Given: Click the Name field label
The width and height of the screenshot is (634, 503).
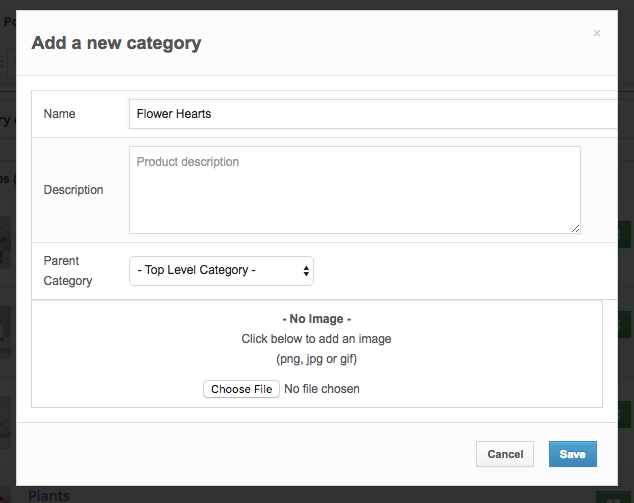Looking at the screenshot, I should (x=60, y=114).
